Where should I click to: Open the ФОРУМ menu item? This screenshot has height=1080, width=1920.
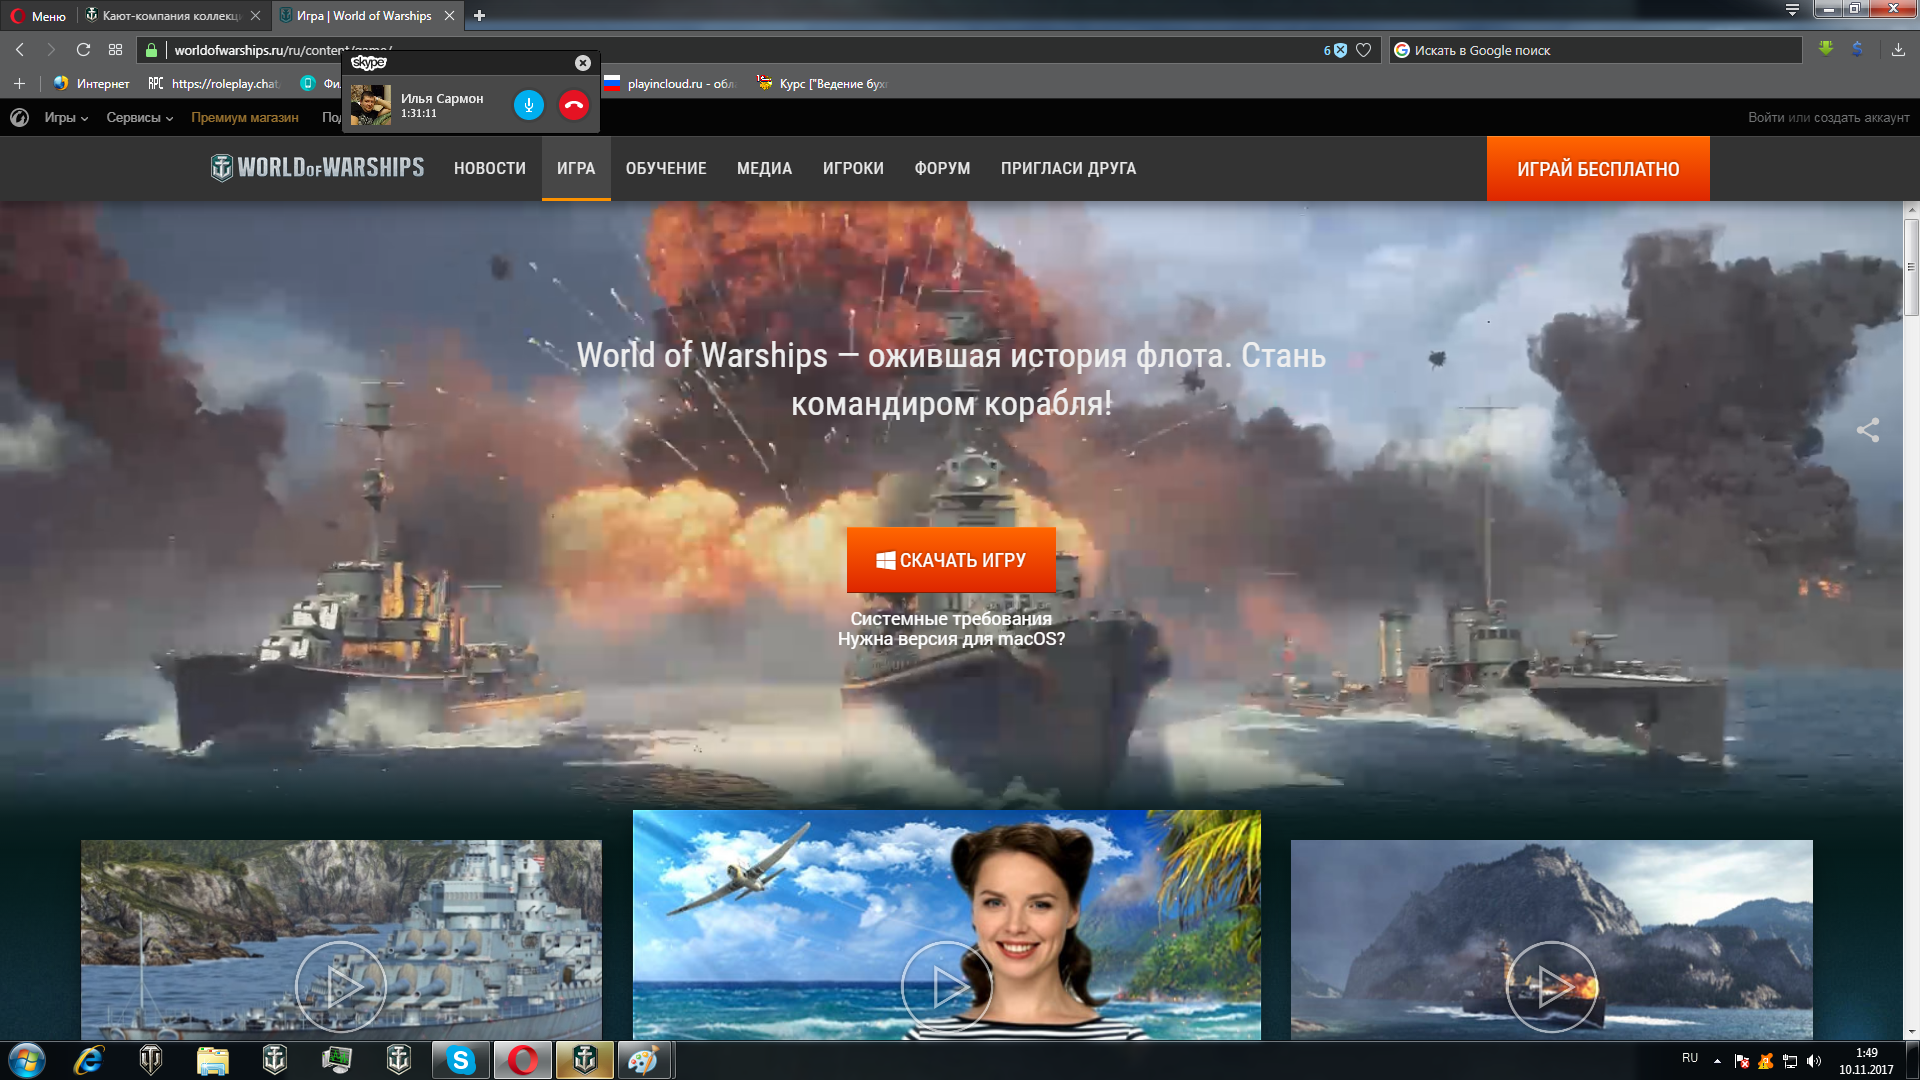942,169
